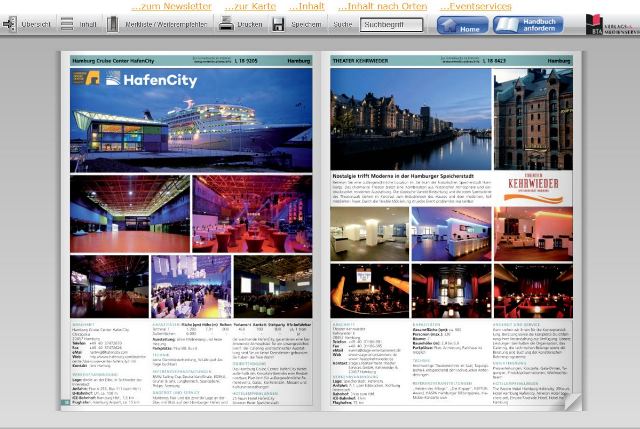
Task: Click the Merkliste bookmark icon
Action: [112, 24]
